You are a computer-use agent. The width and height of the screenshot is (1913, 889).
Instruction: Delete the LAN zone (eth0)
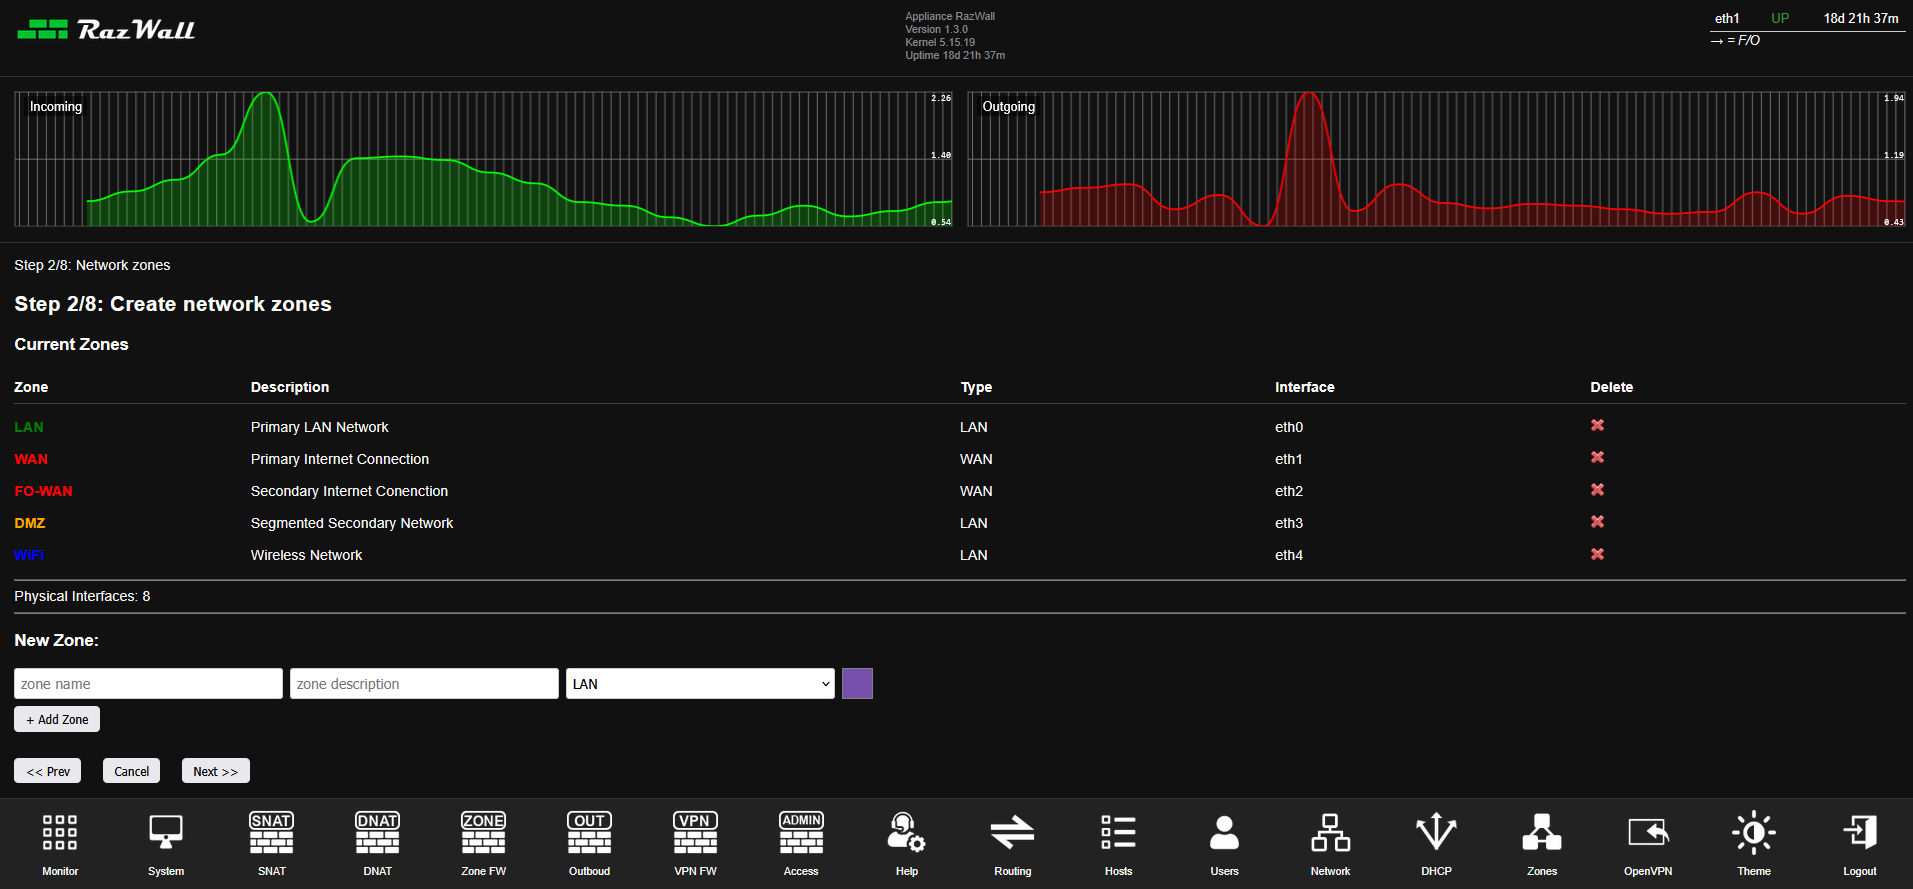[1598, 426]
